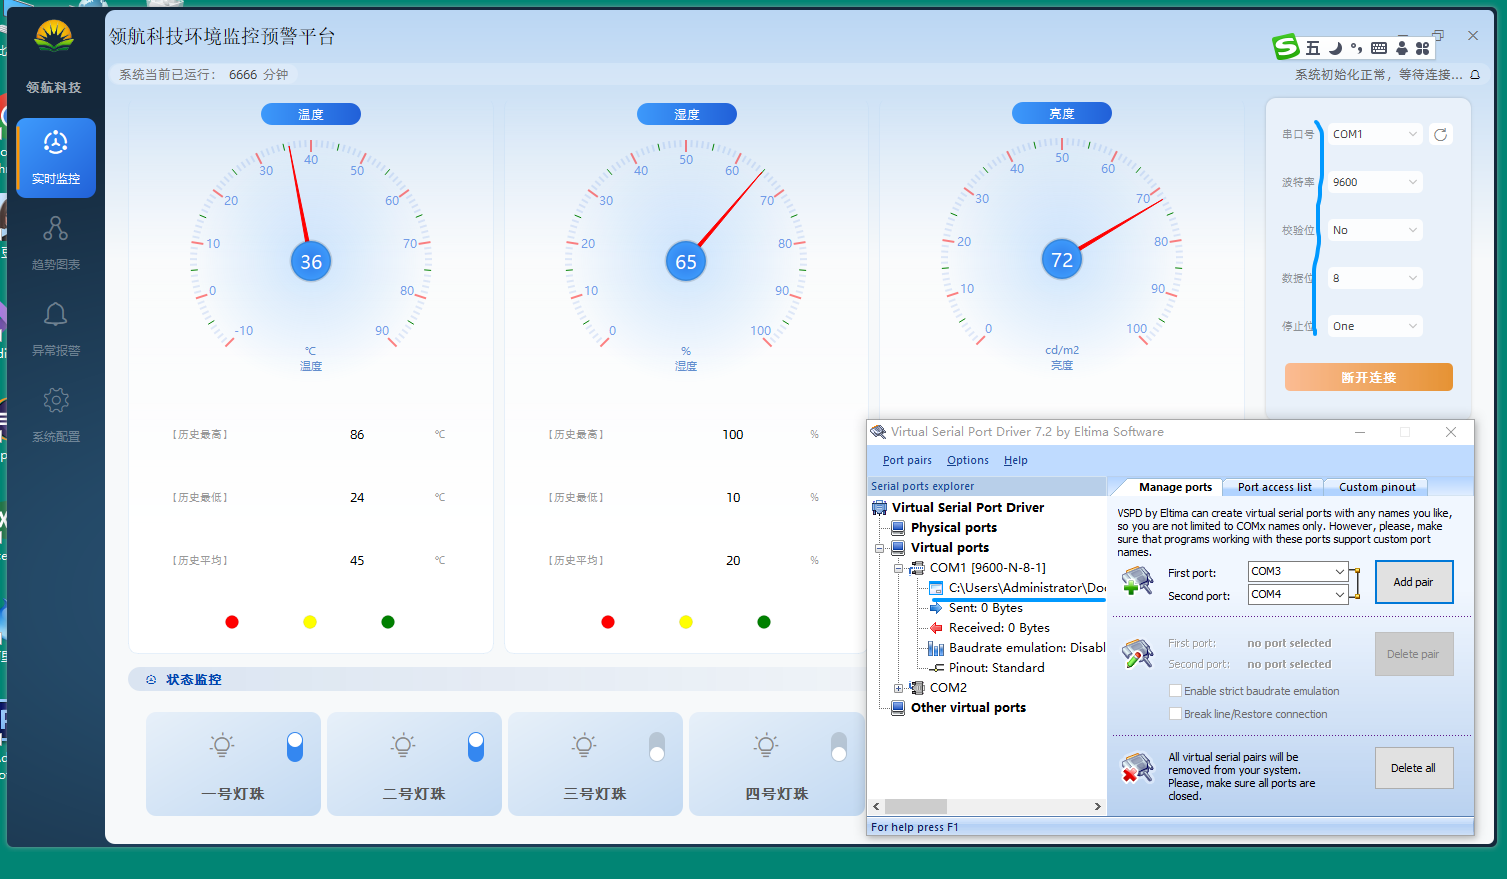Open the Second port COM4 dropdown

pos(1298,594)
